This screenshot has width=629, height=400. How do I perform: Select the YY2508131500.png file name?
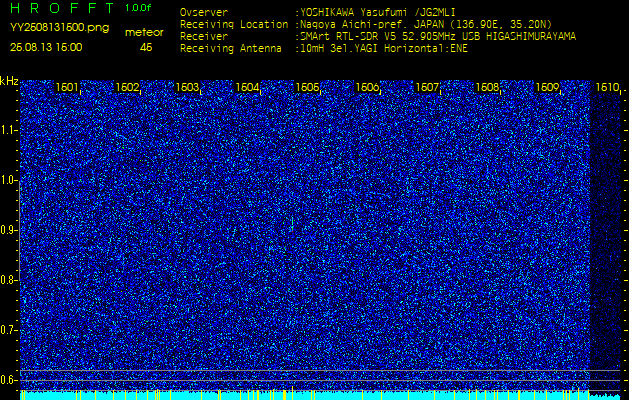pos(59,28)
